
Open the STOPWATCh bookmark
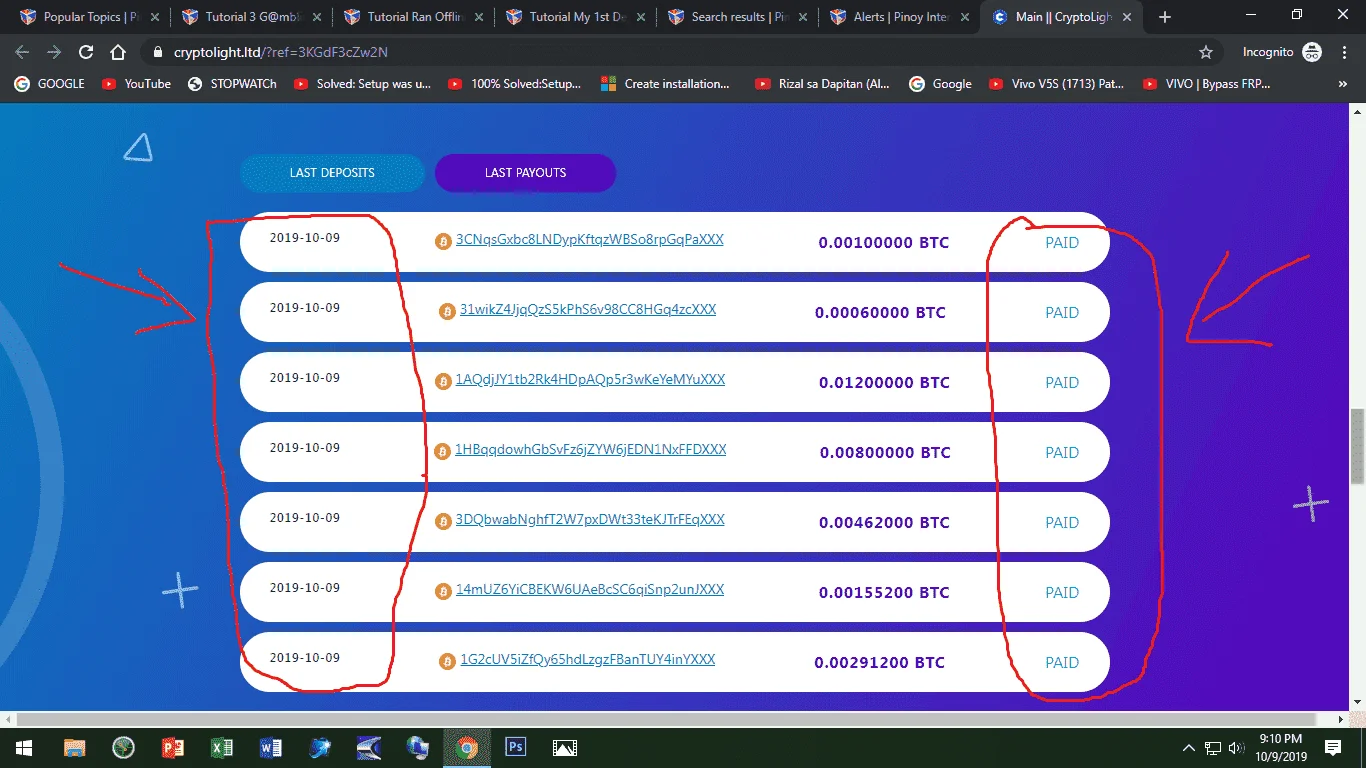(x=232, y=84)
